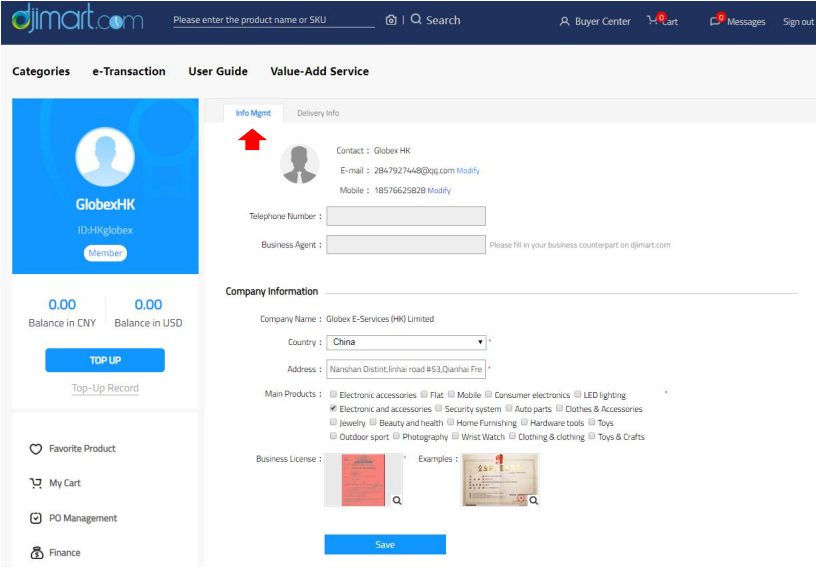Click the camera image search icon
Screen dimensions: 818x574
point(391,20)
